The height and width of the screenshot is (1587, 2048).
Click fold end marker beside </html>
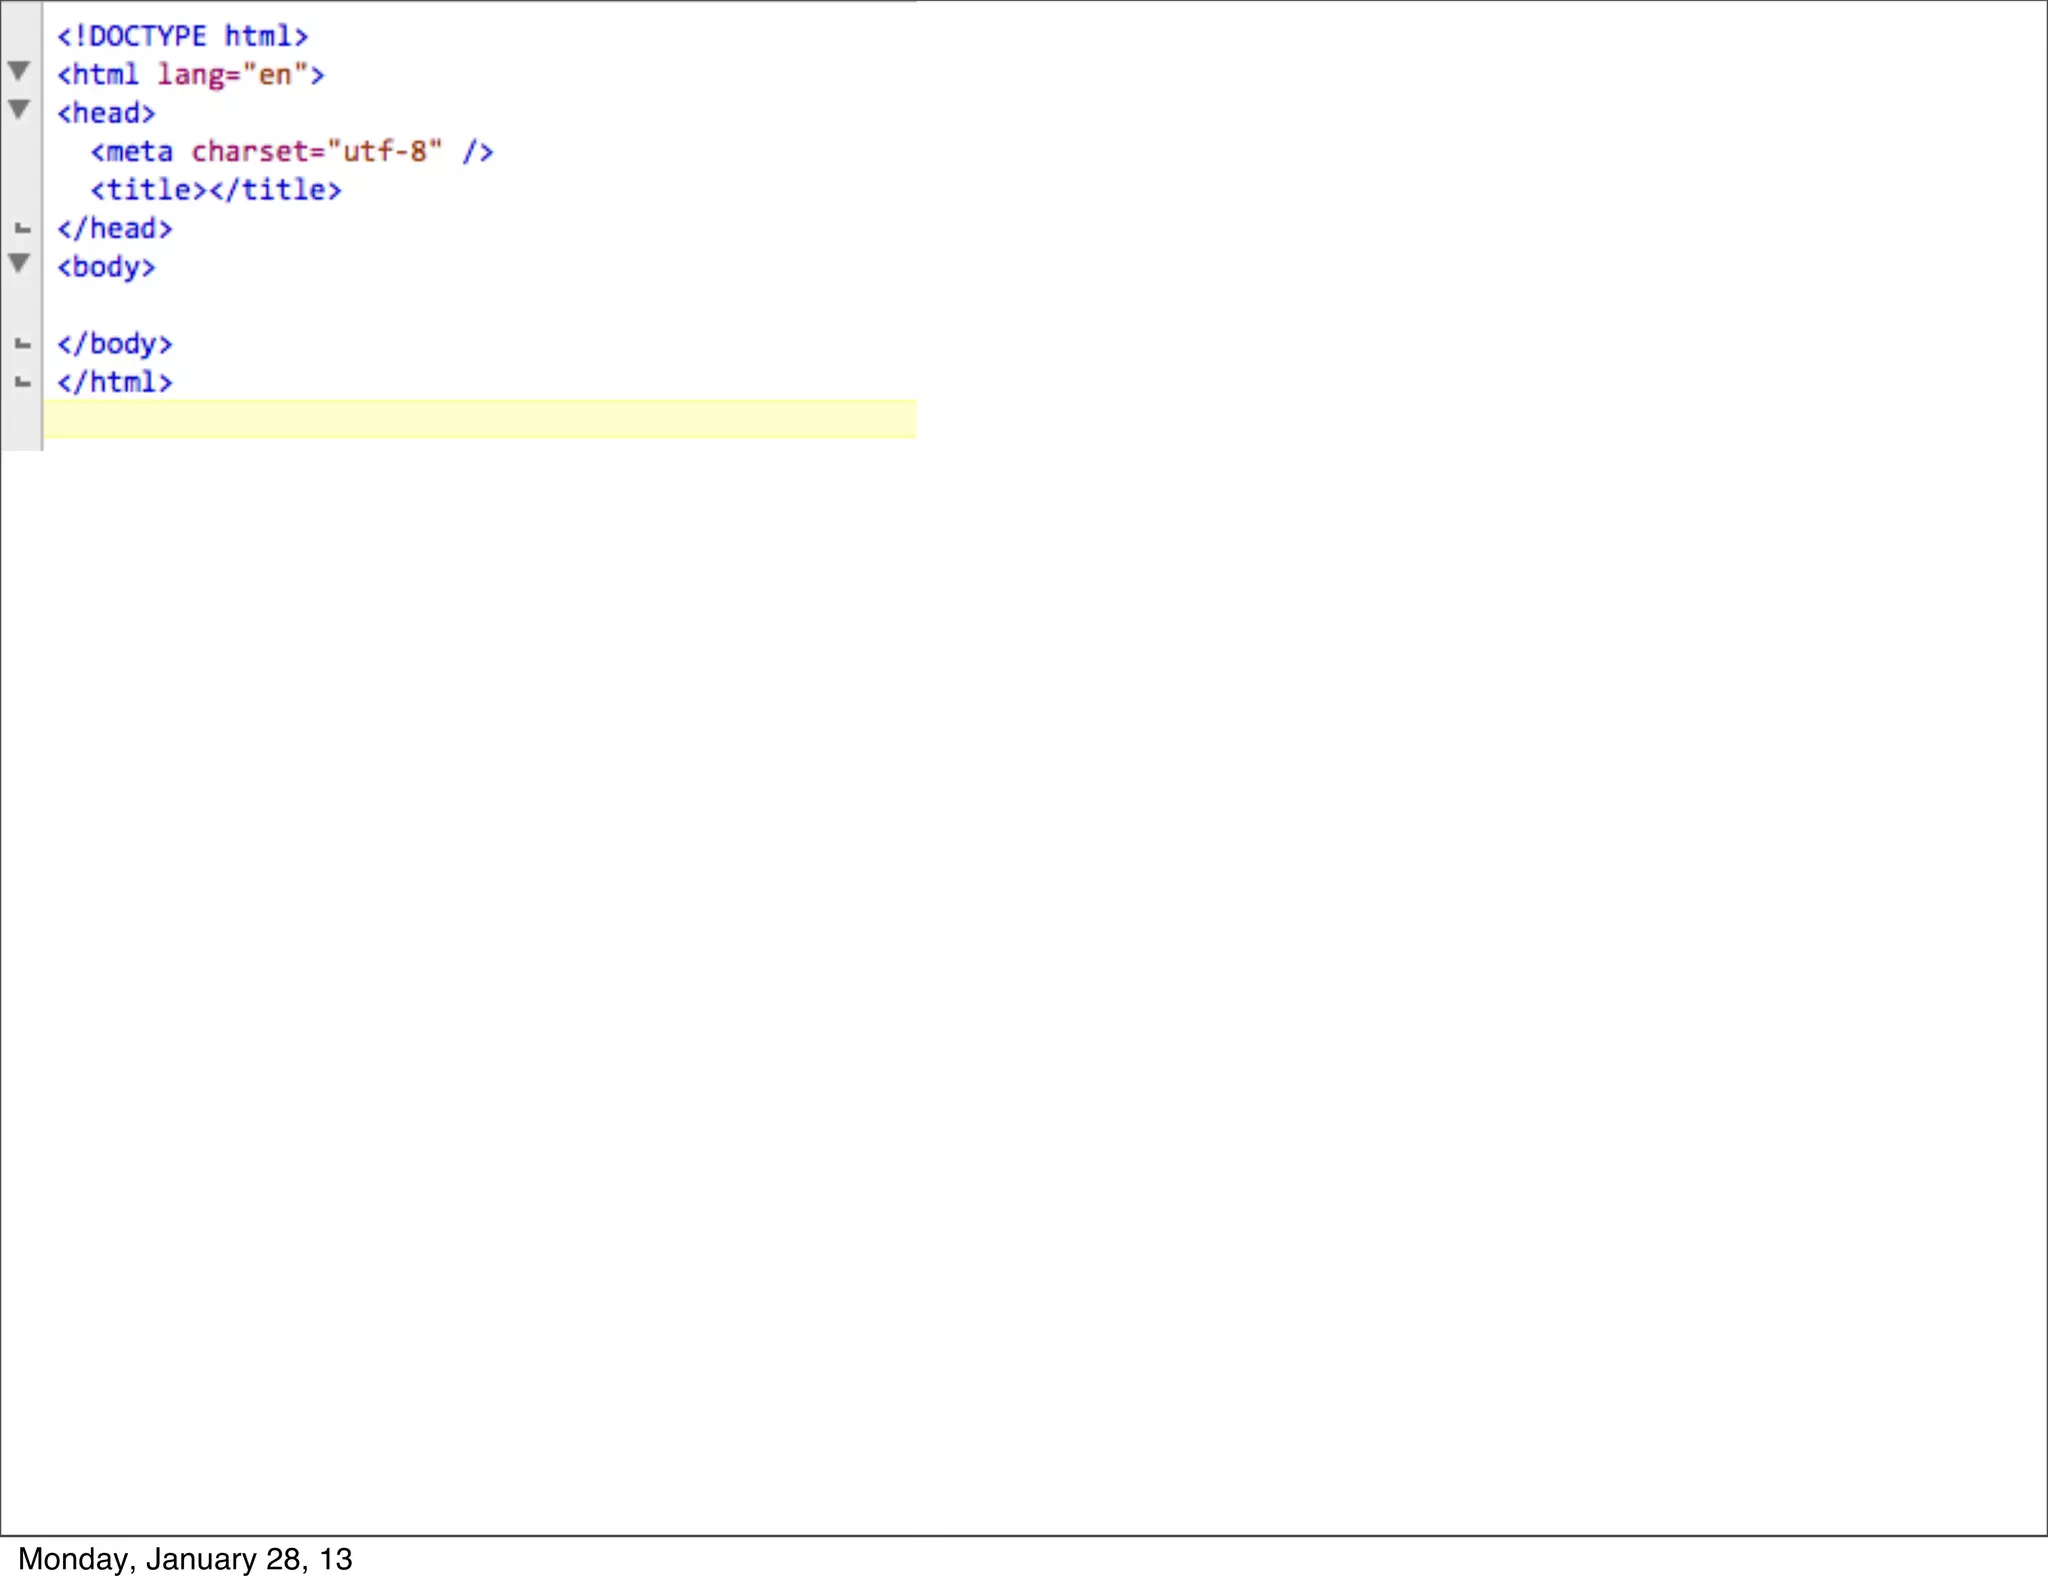[x=23, y=382]
